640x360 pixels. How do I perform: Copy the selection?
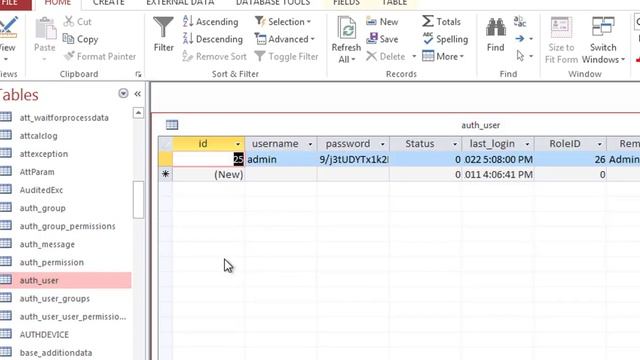coord(80,39)
